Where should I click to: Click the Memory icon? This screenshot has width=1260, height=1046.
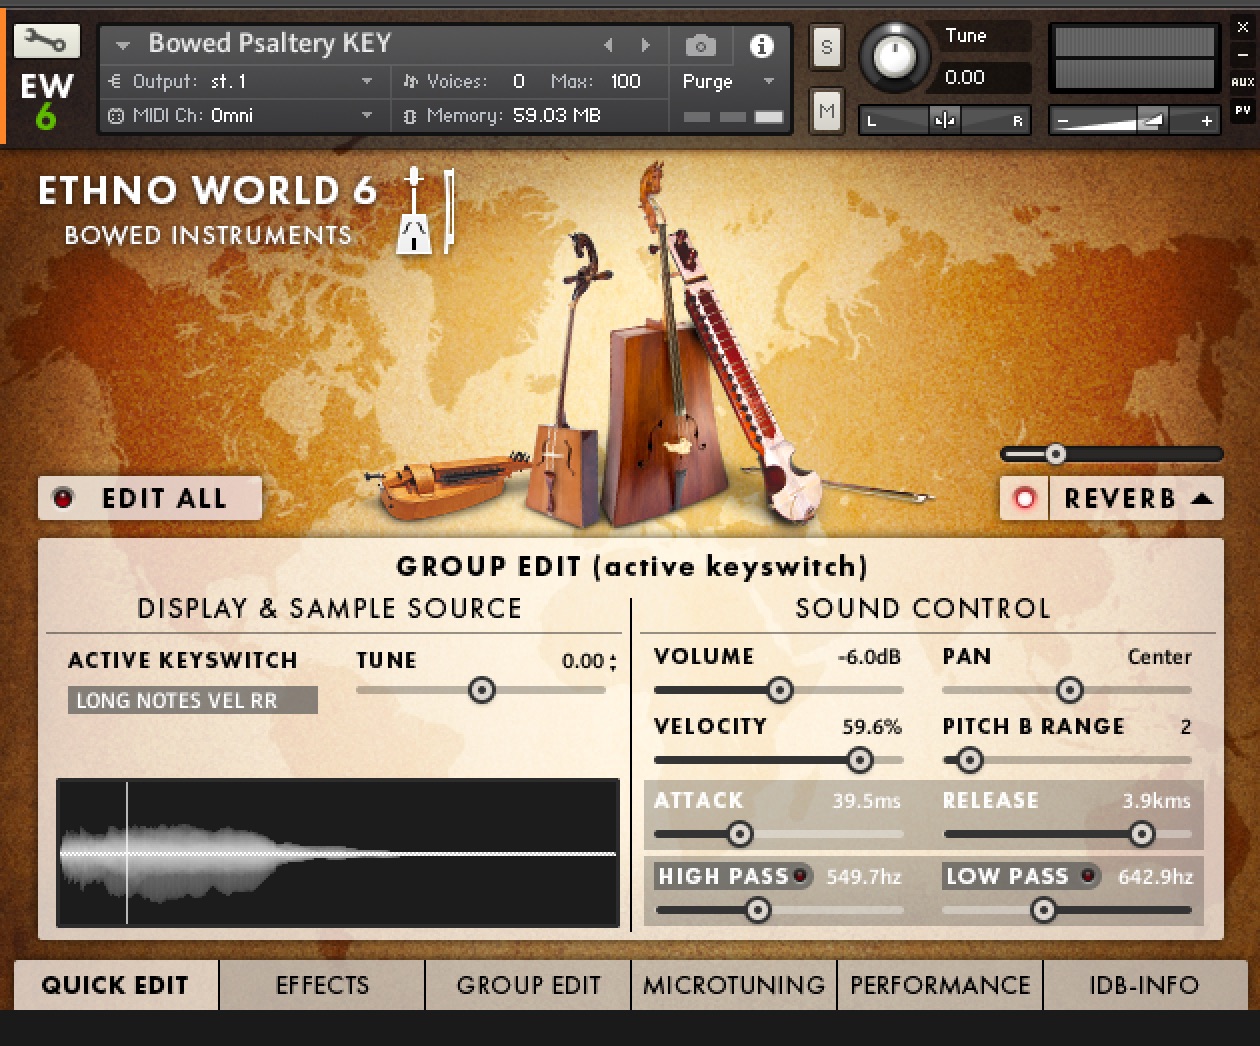410,116
